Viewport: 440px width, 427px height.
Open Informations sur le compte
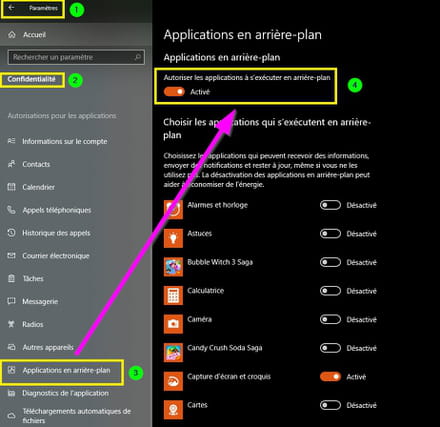click(x=65, y=141)
